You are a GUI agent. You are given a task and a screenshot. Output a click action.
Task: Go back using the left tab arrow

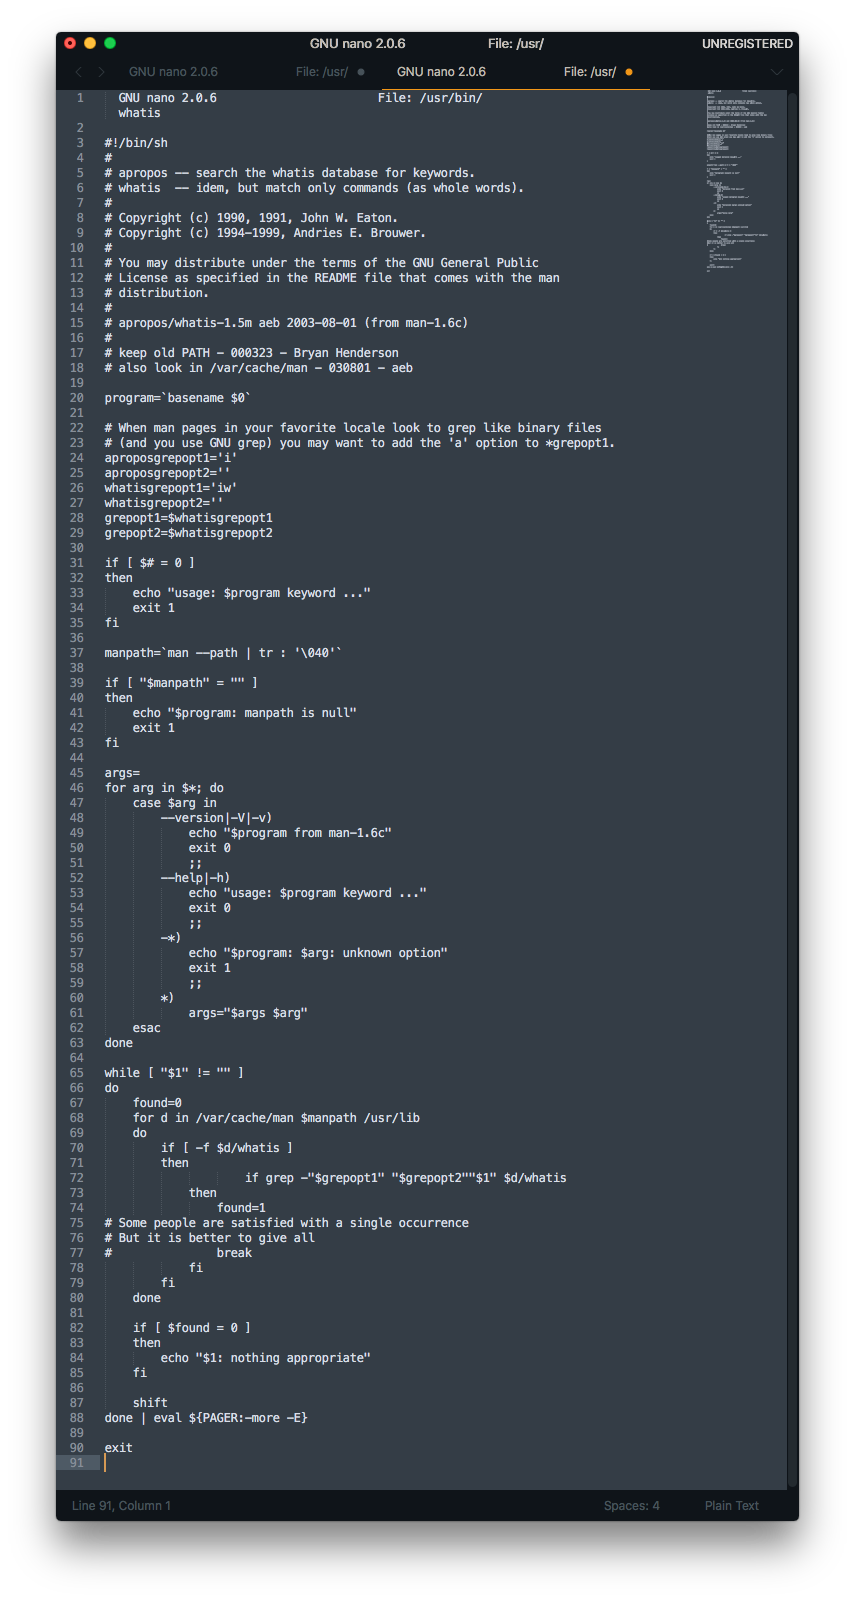coord(78,72)
